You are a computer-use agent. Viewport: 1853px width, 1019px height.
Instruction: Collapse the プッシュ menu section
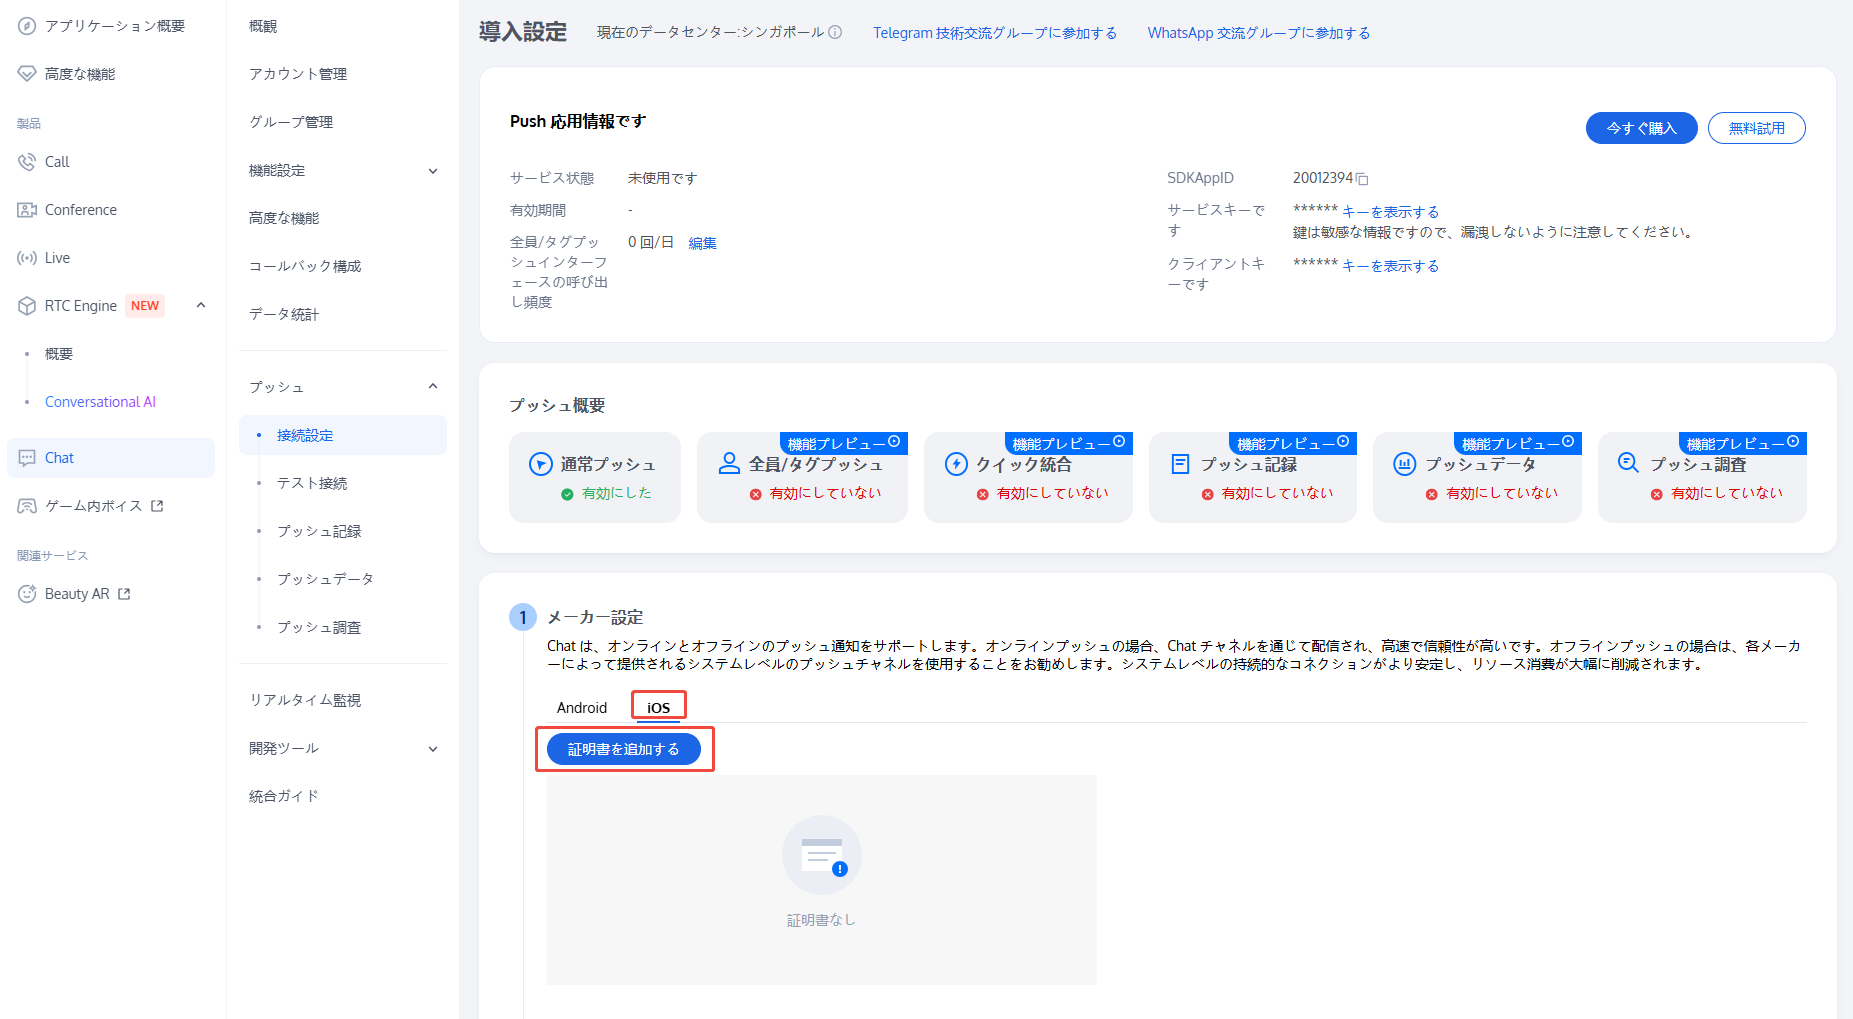pos(433,387)
